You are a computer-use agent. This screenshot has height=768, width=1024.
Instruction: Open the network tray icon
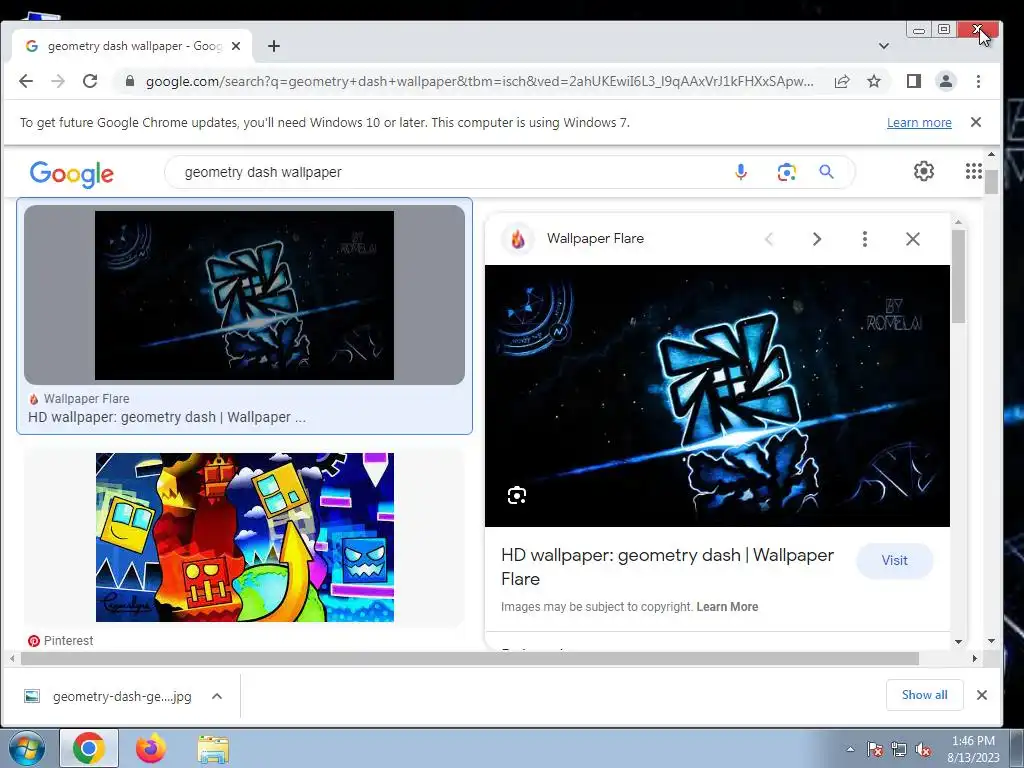pyautogui.click(x=899, y=749)
